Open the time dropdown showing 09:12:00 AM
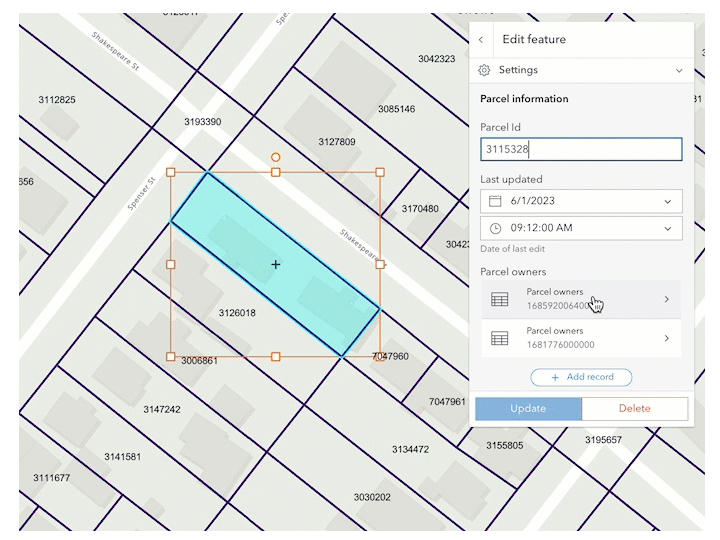Screen dimensions: 720x540 [x=581, y=228]
